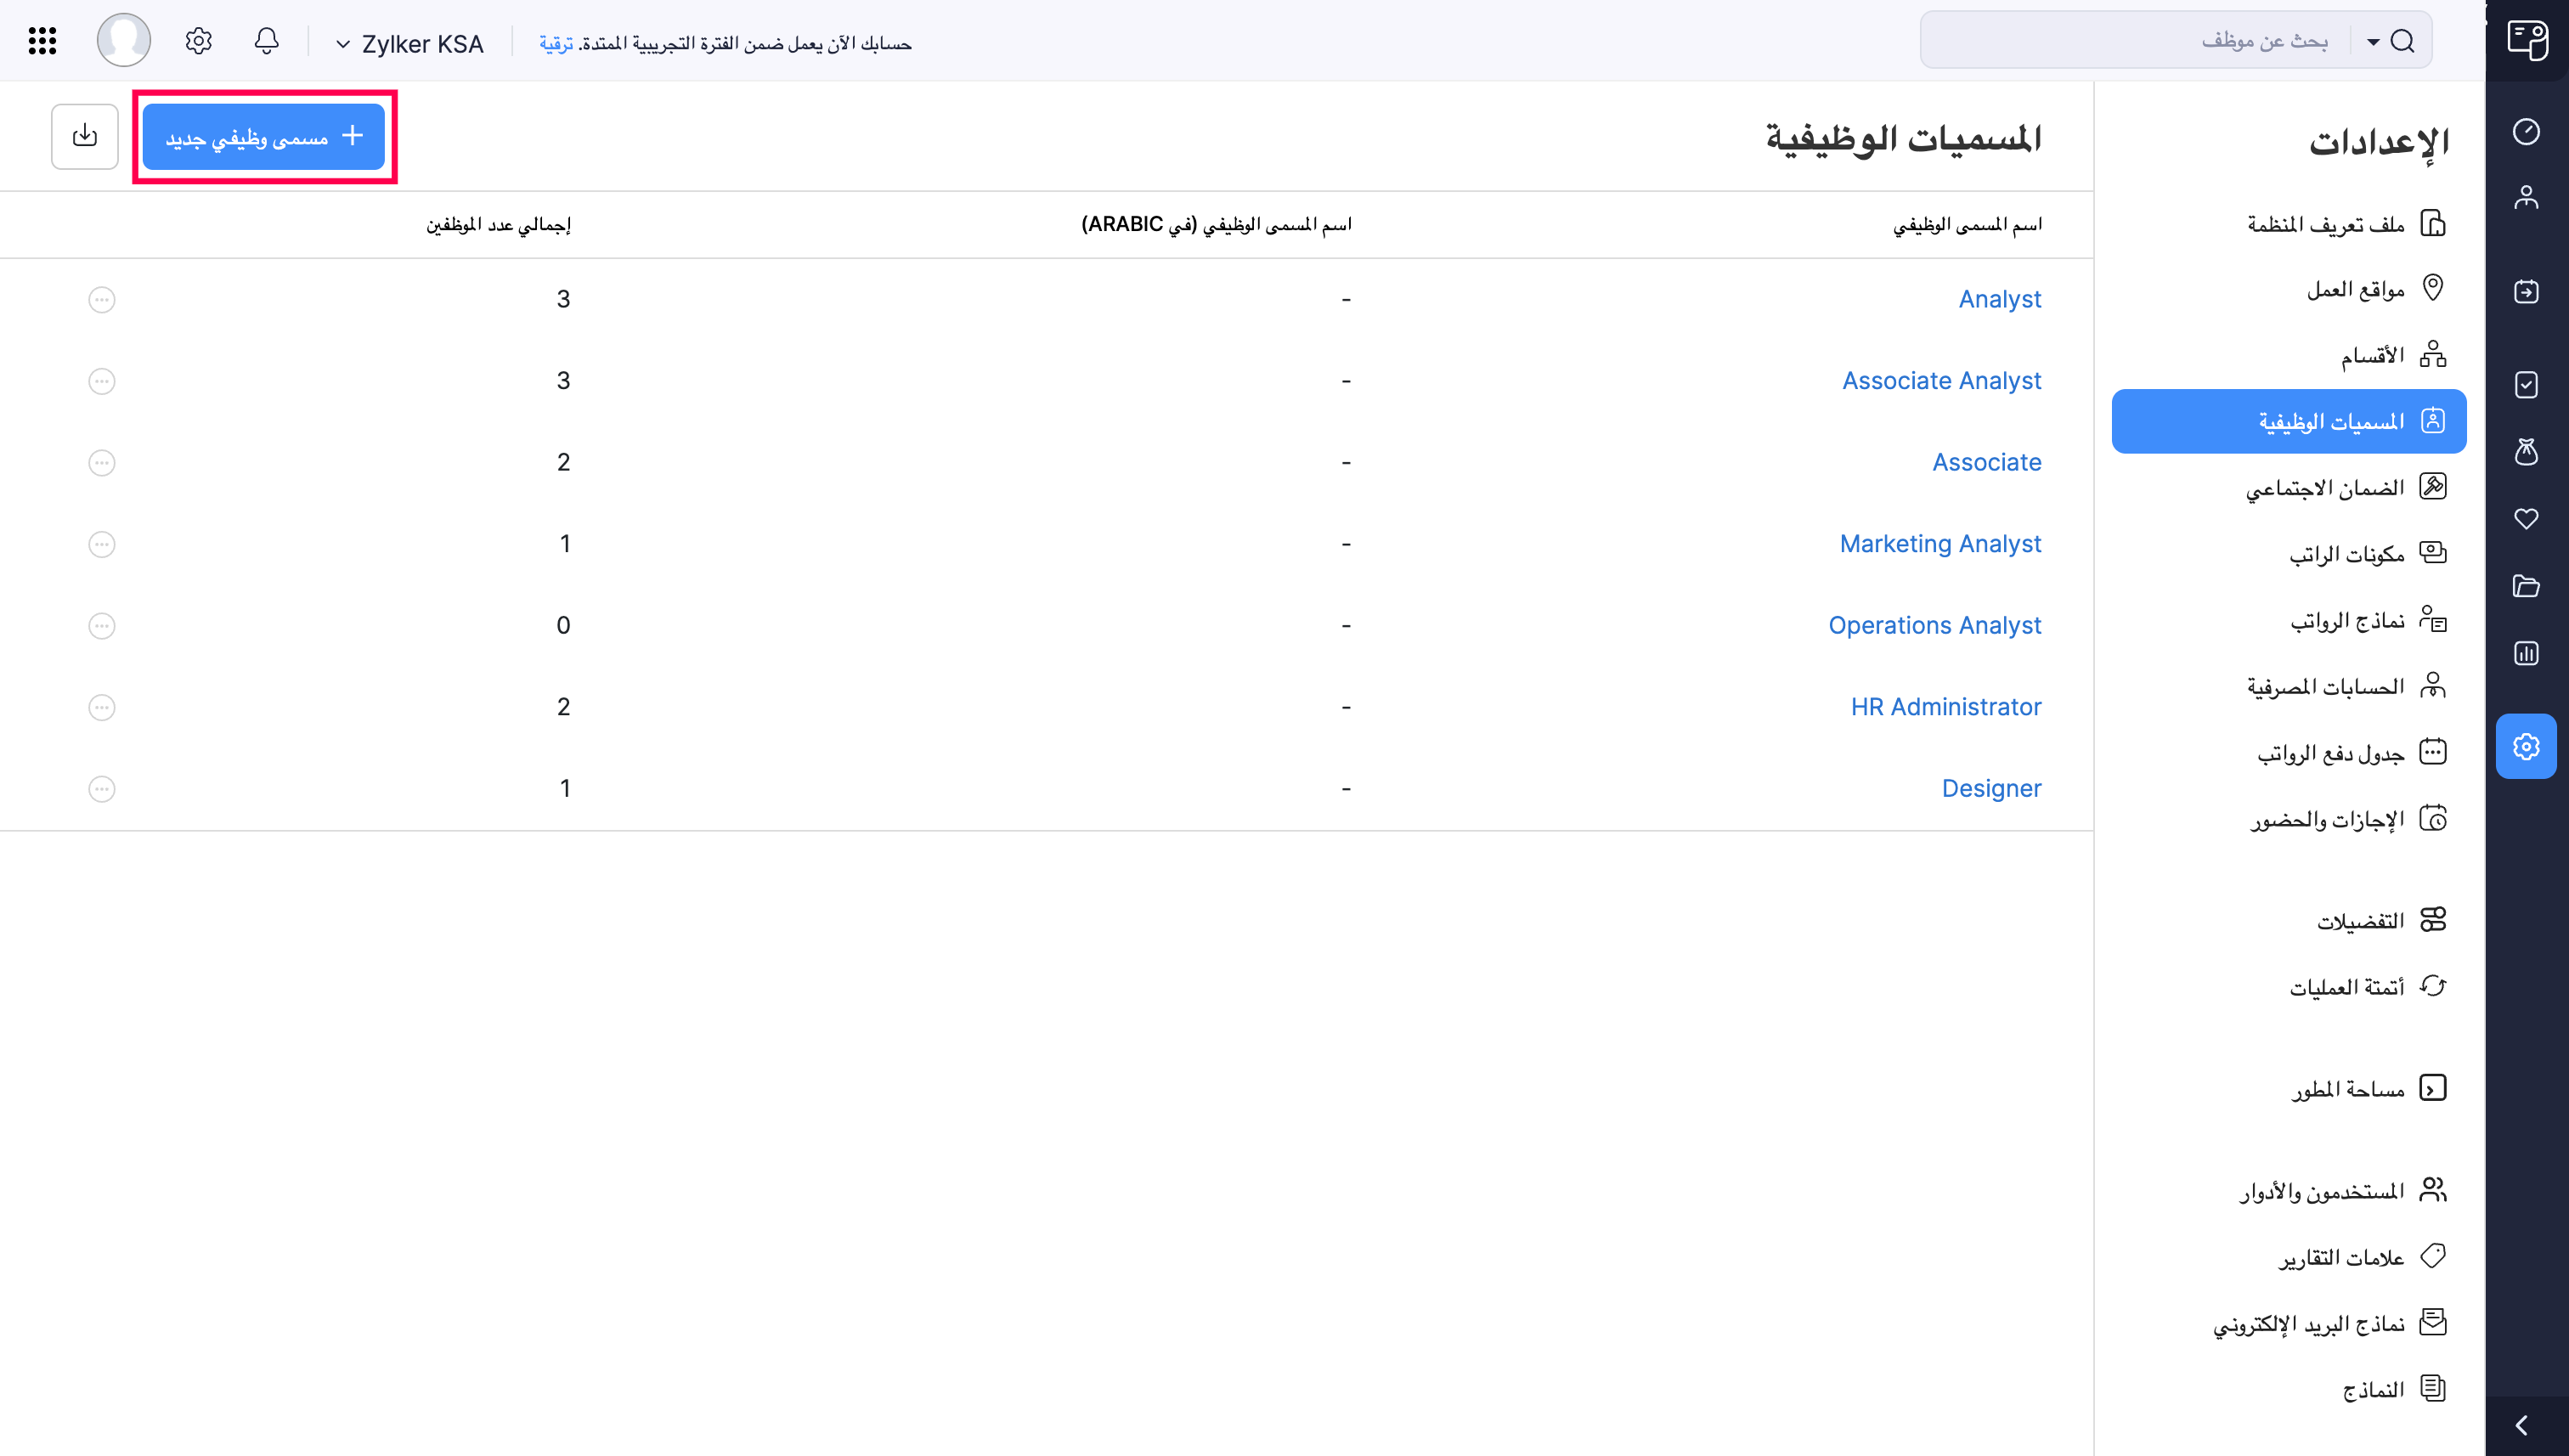Image resolution: width=2569 pixels, height=1456 pixels.
Task: Open row actions menu for Analyst
Action: (101, 299)
